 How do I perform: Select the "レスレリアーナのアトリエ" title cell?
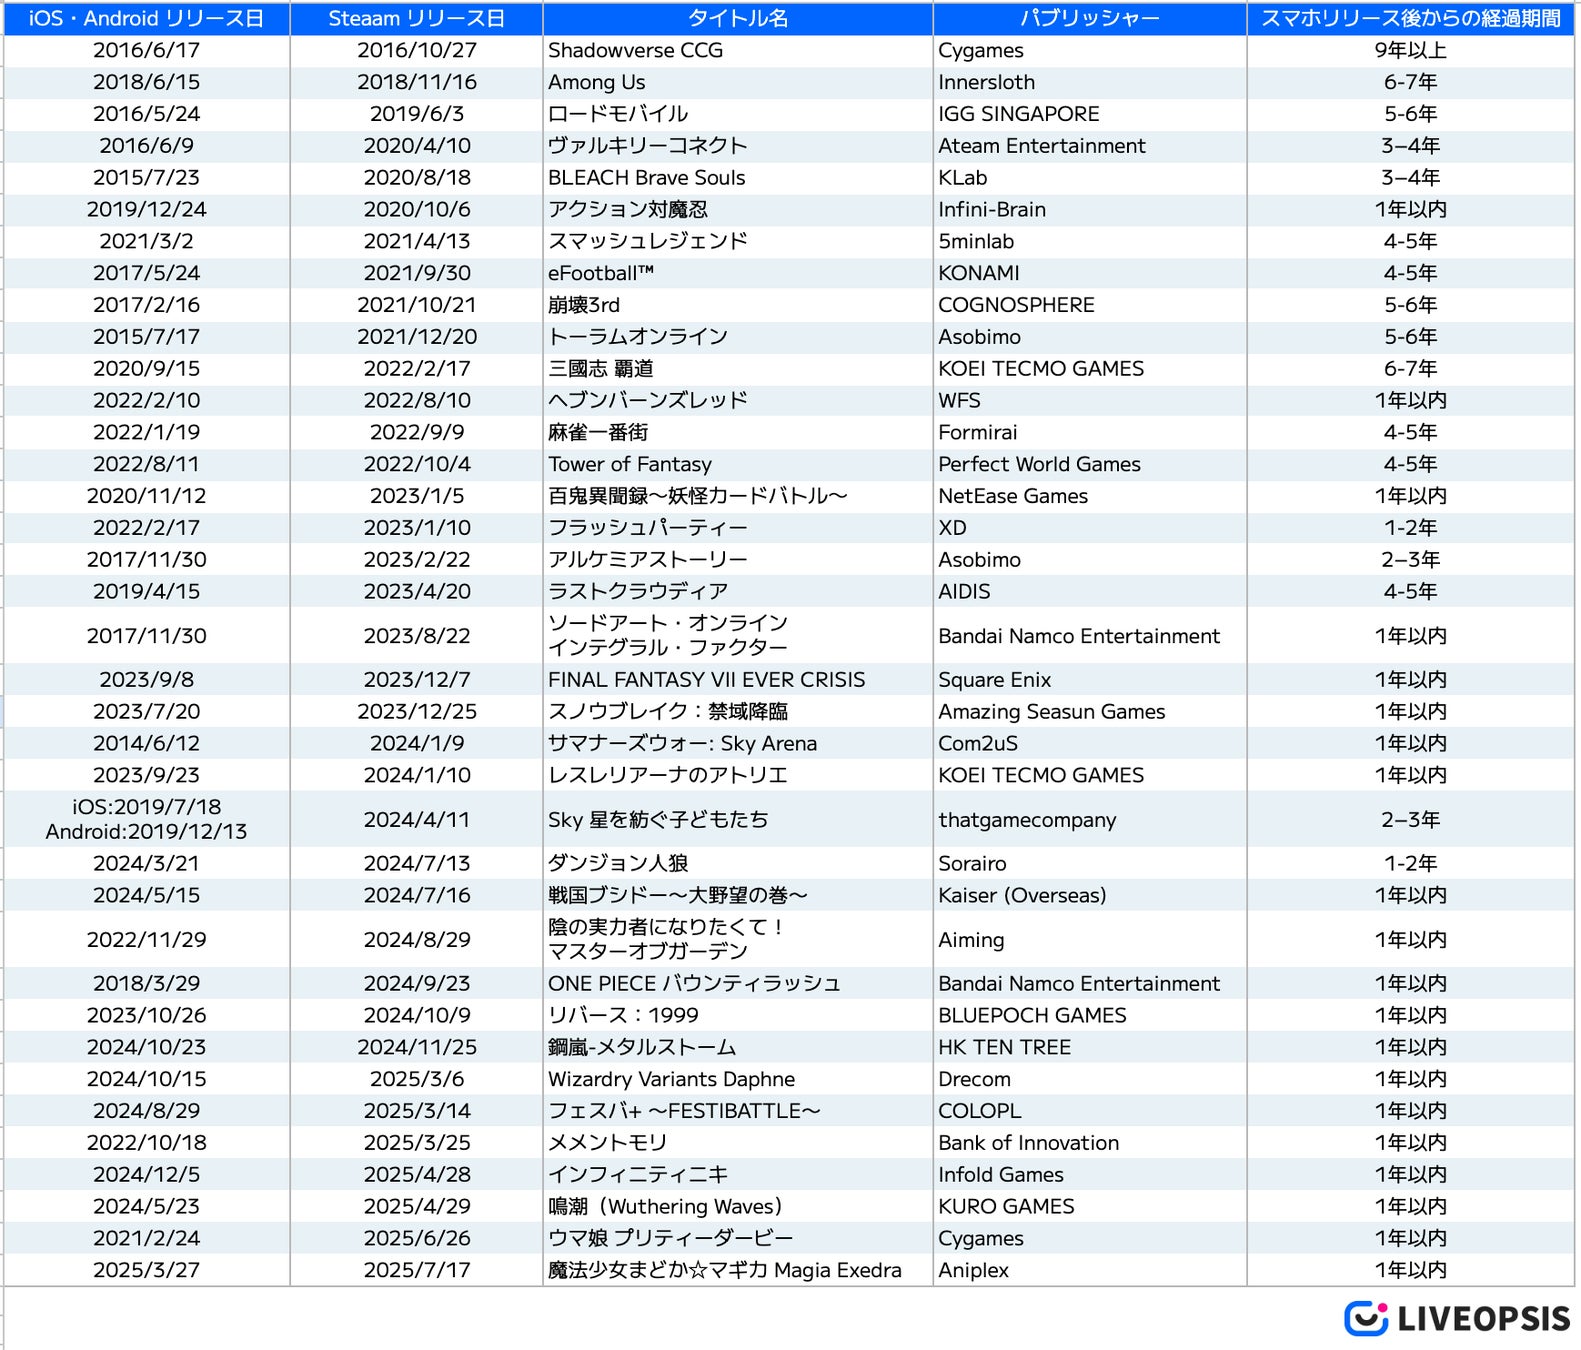point(738,776)
